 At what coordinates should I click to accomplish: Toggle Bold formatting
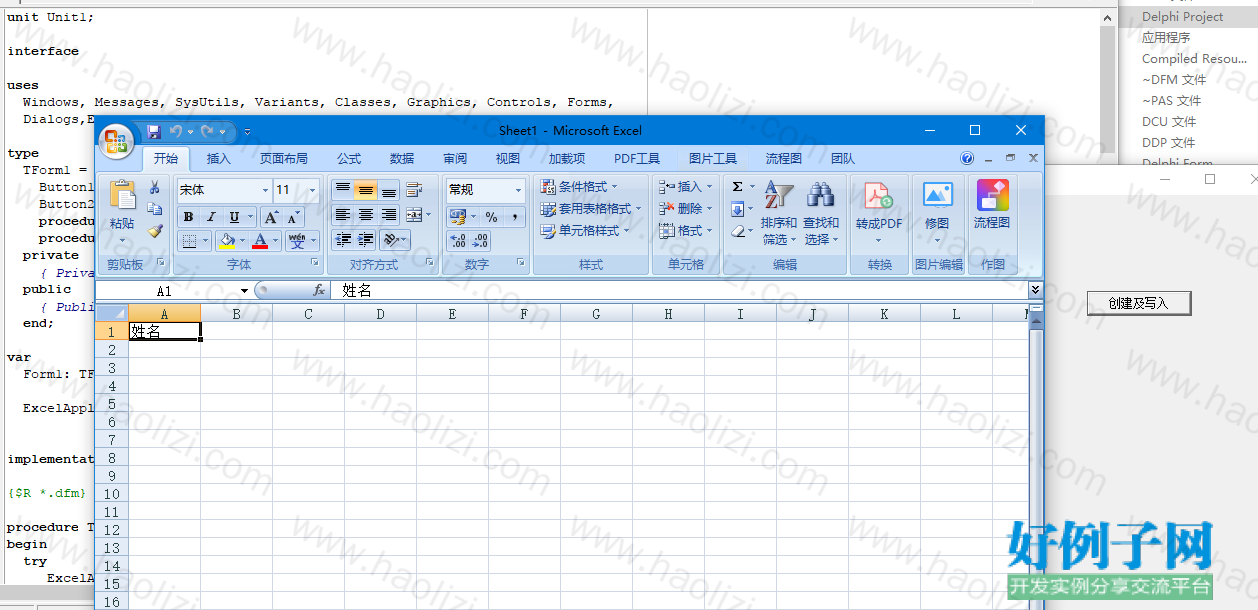[x=188, y=217]
